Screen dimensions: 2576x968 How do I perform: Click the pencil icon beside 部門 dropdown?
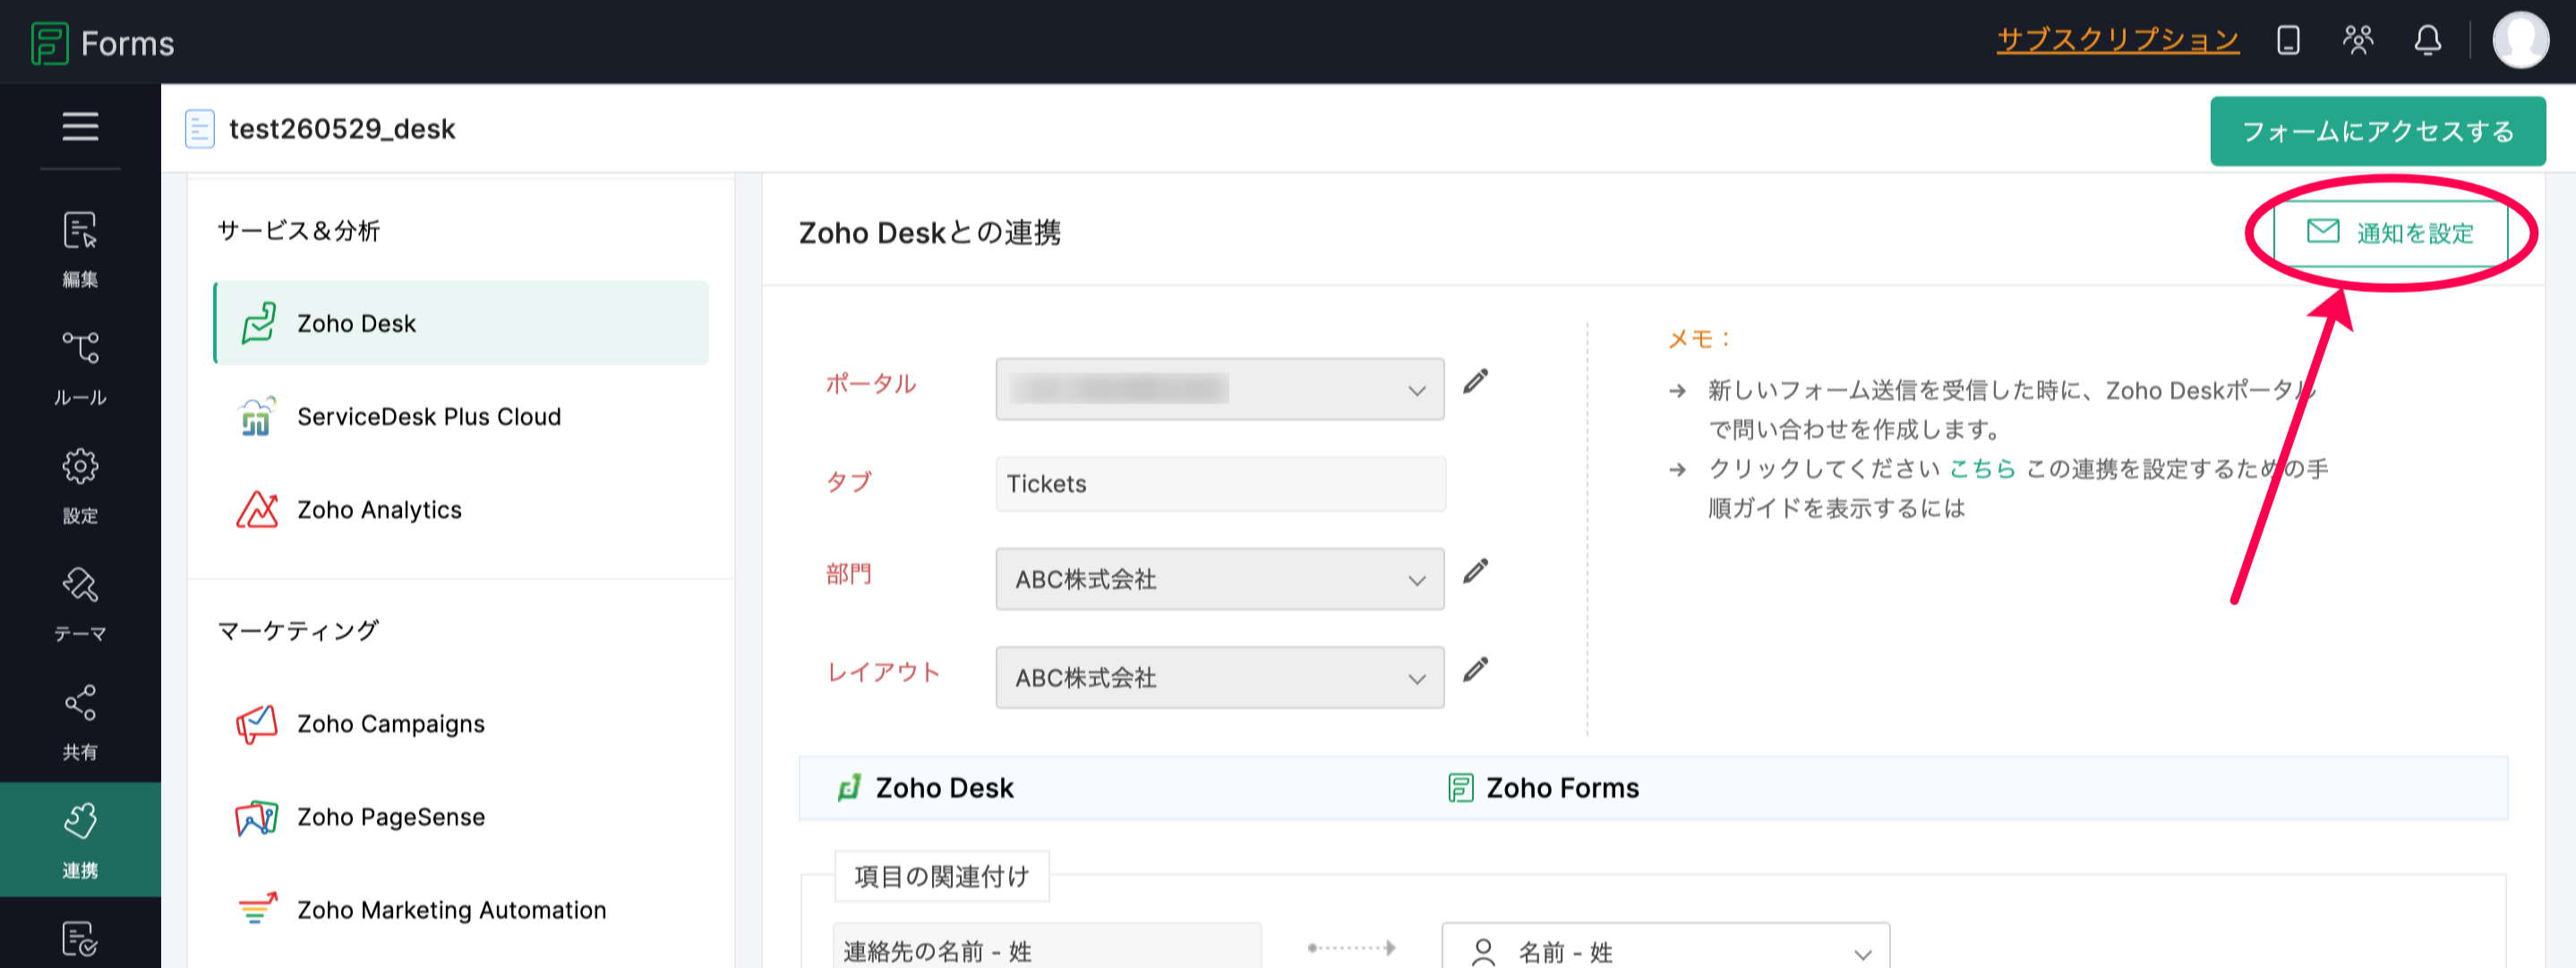[x=1475, y=572]
